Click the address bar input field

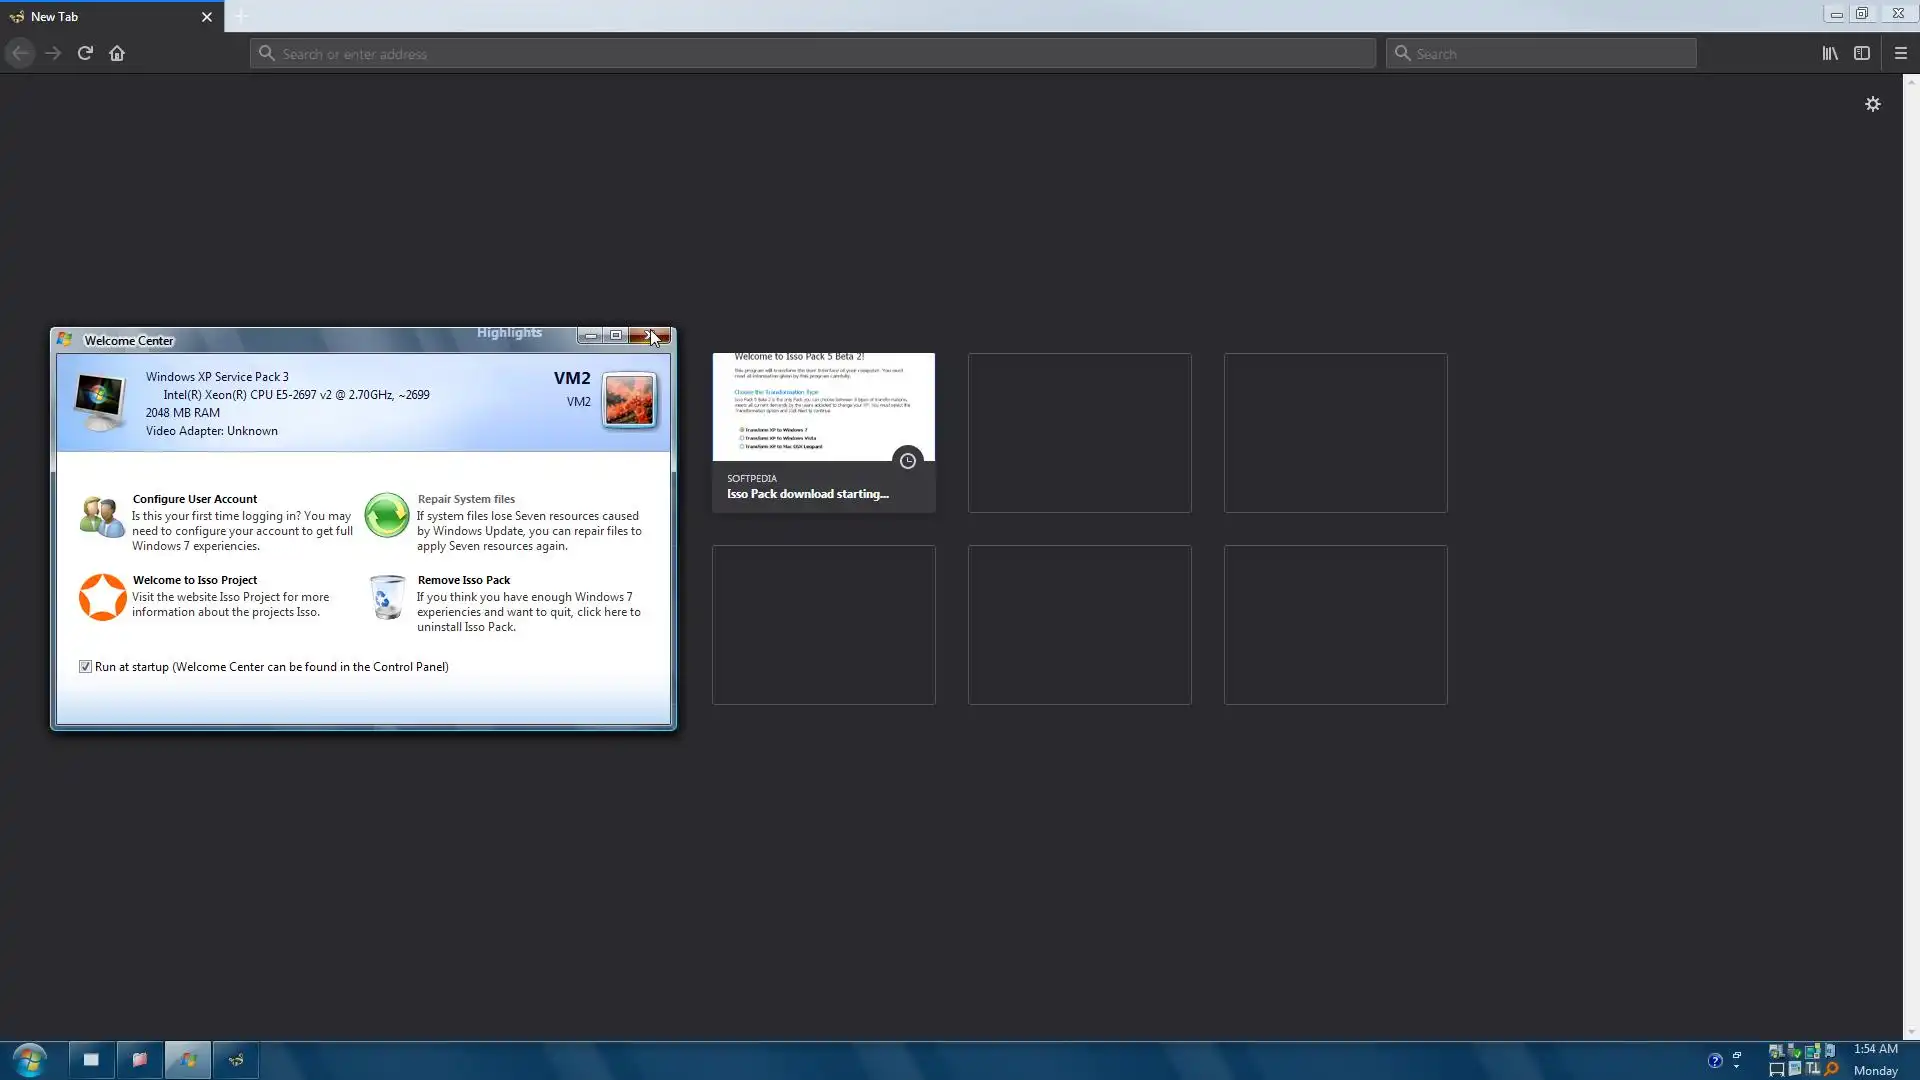click(x=812, y=53)
